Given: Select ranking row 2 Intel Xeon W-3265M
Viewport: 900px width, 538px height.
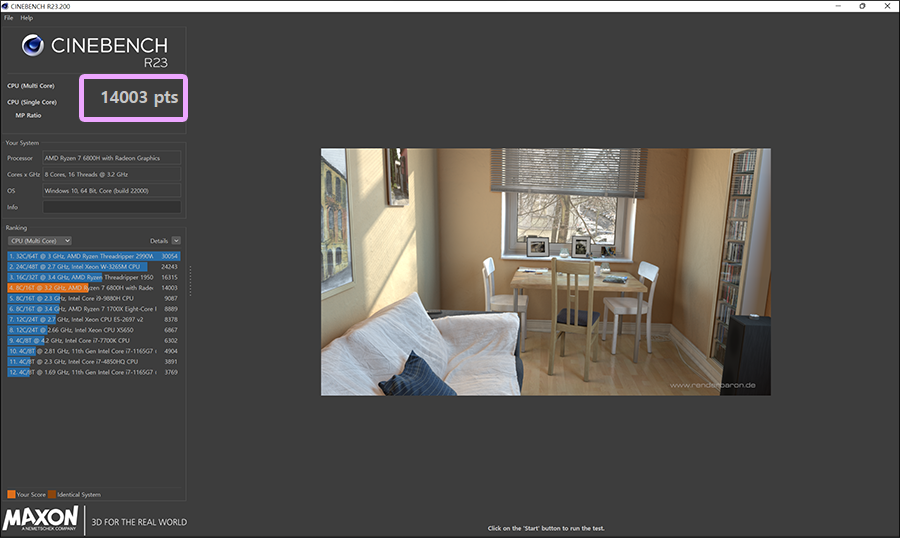Looking at the screenshot, I should [x=94, y=266].
